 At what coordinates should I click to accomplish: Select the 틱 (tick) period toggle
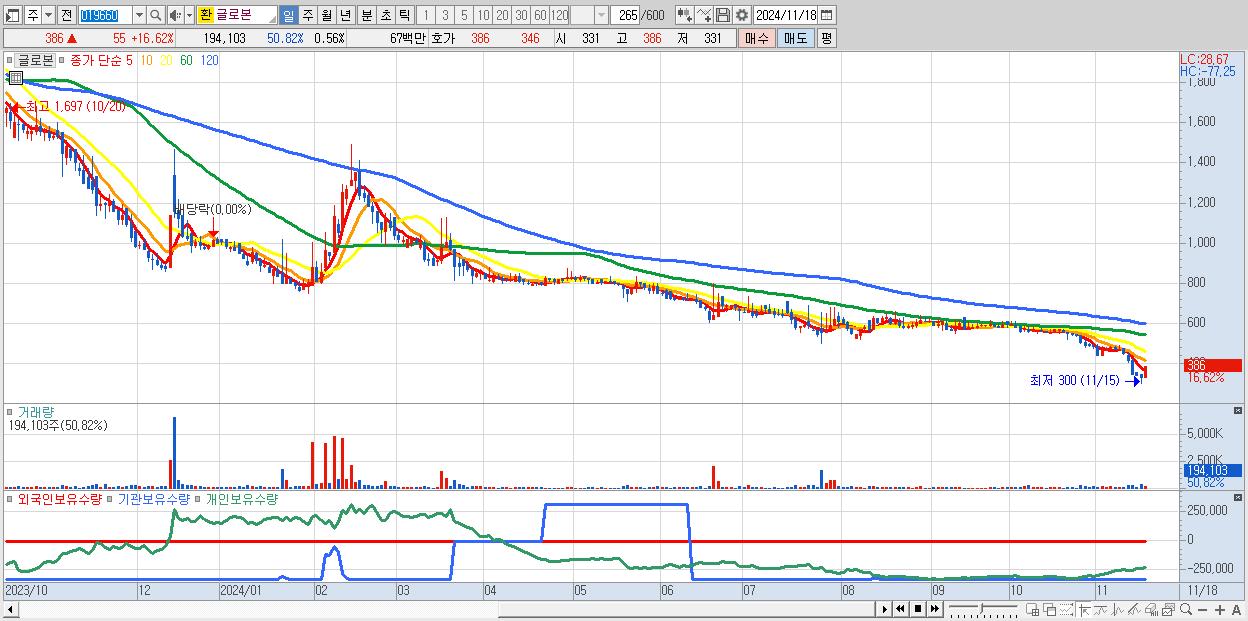[404, 15]
